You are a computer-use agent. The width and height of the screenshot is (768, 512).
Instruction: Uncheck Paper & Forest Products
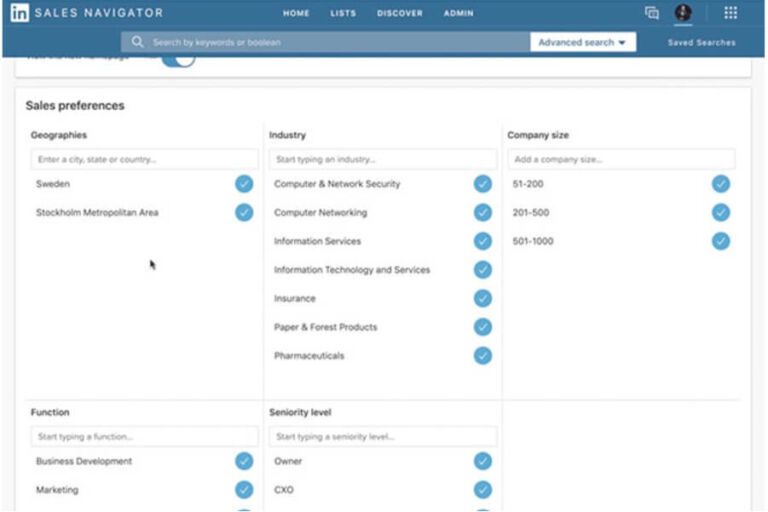coord(482,327)
